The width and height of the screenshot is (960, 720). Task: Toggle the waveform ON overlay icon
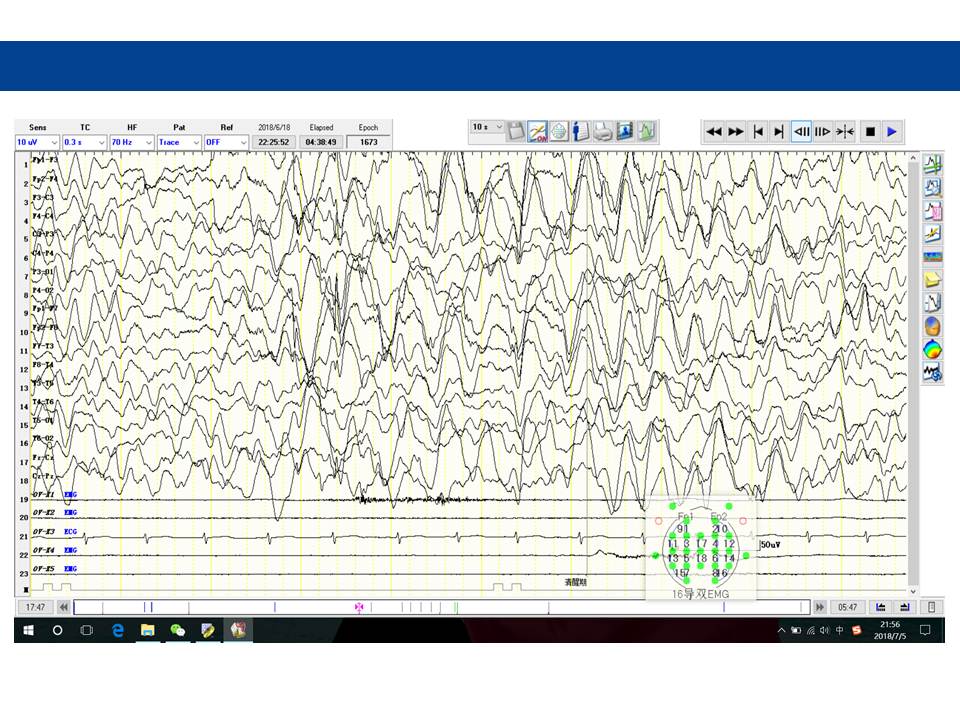tap(538, 131)
